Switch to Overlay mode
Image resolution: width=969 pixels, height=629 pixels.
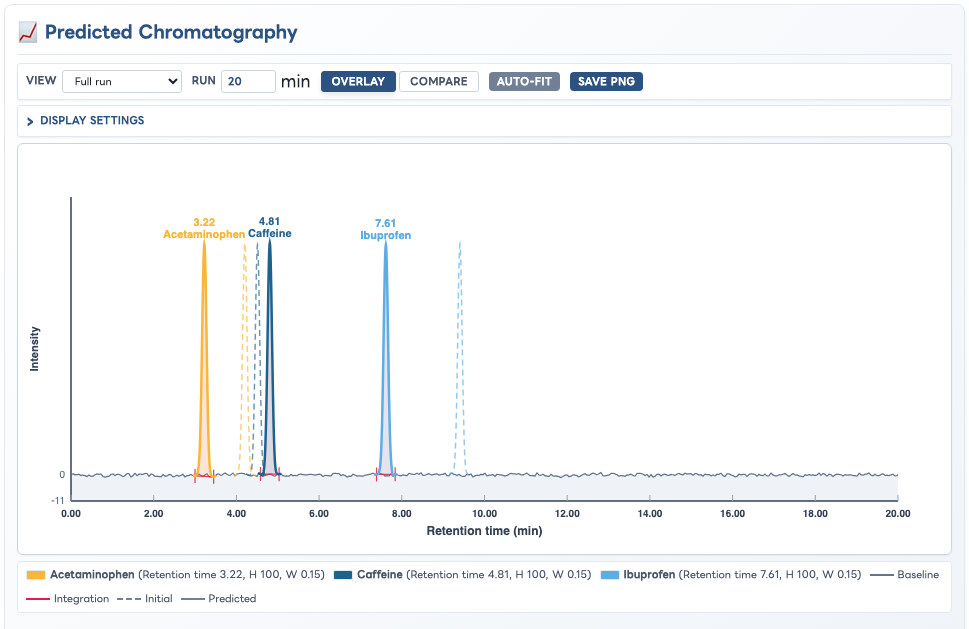pyautogui.click(x=358, y=82)
